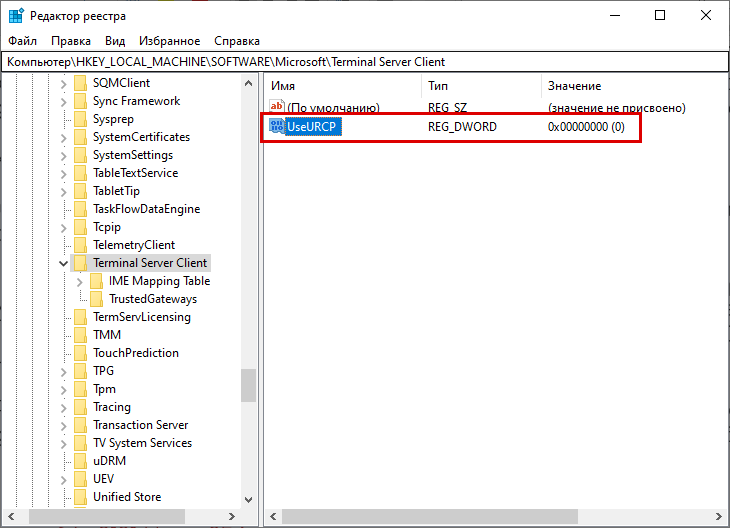Click the Sync Framework folder icon
The height and width of the screenshot is (528, 730).
[x=81, y=101]
